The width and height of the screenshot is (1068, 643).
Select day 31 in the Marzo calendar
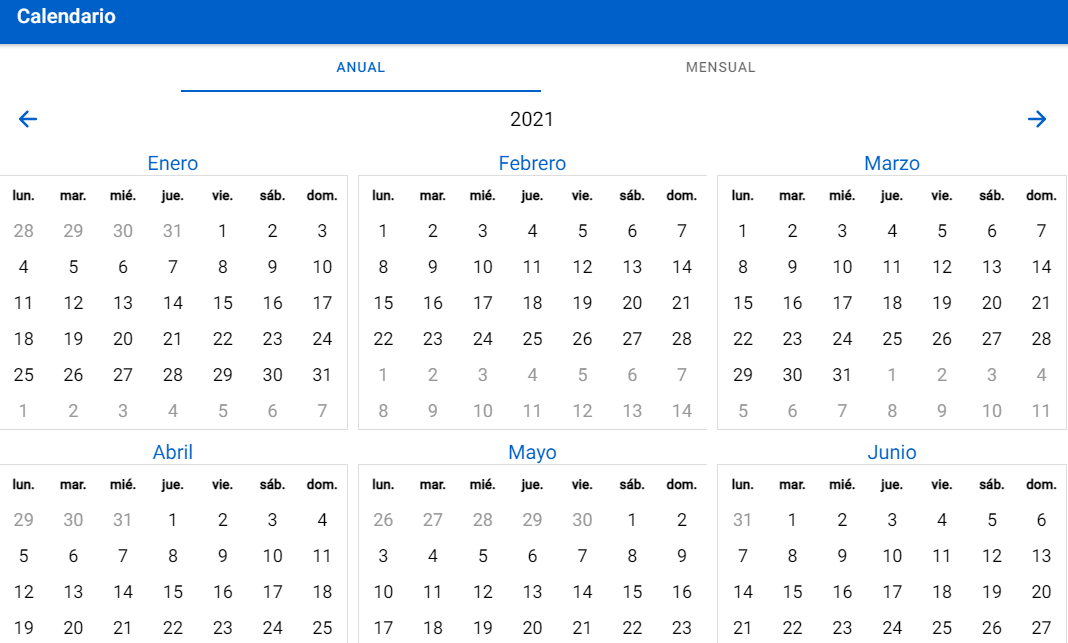point(842,375)
